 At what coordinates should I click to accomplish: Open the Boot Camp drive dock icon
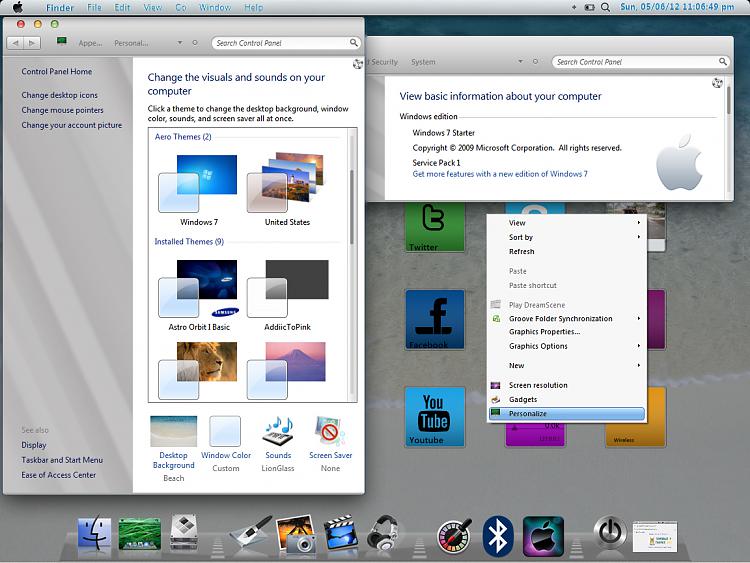[184, 533]
